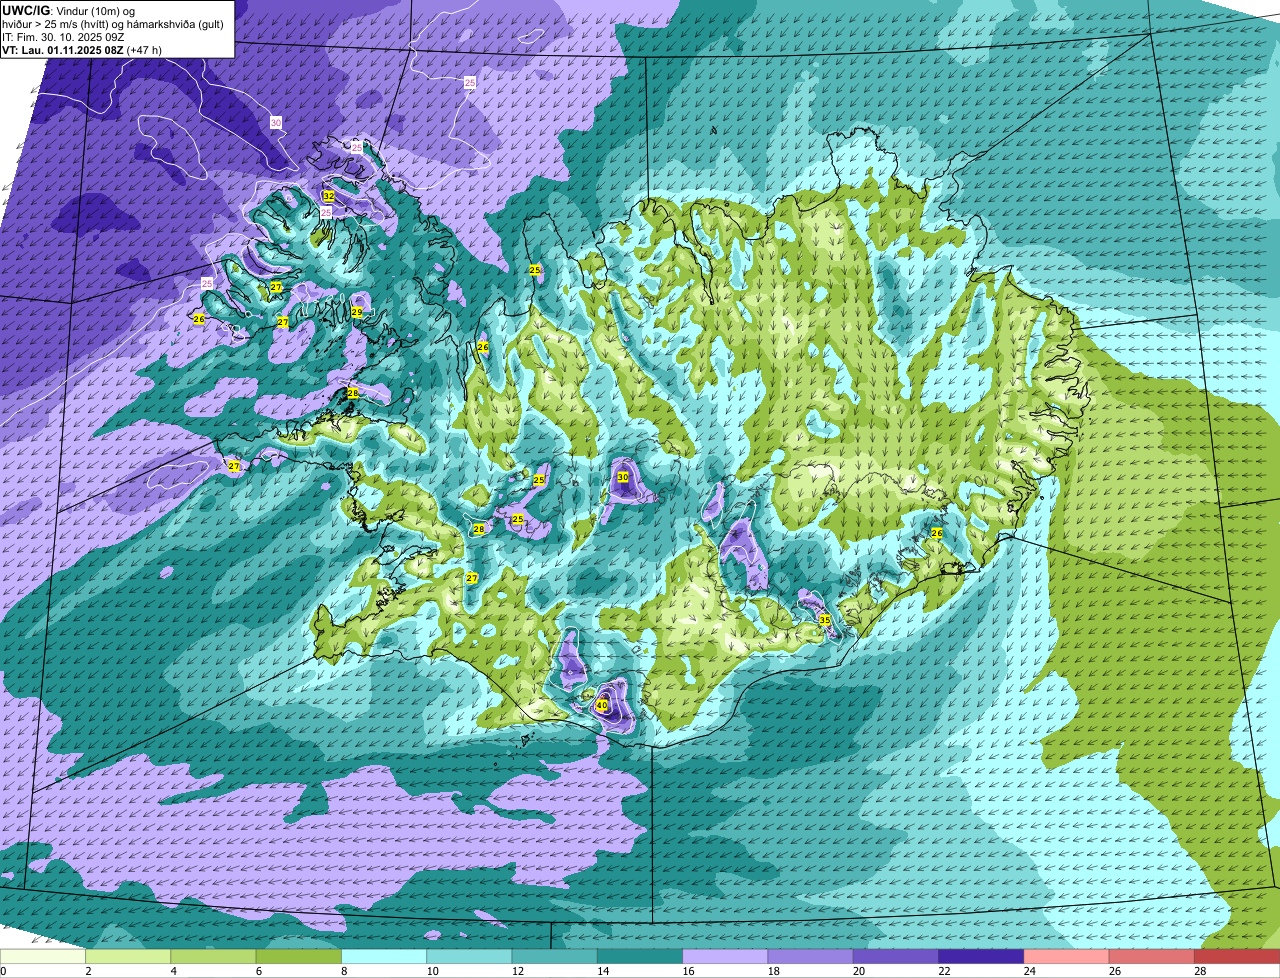
Task: Click the yellow gust label 35
Action: pyautogui.click(x=825, y=620)
